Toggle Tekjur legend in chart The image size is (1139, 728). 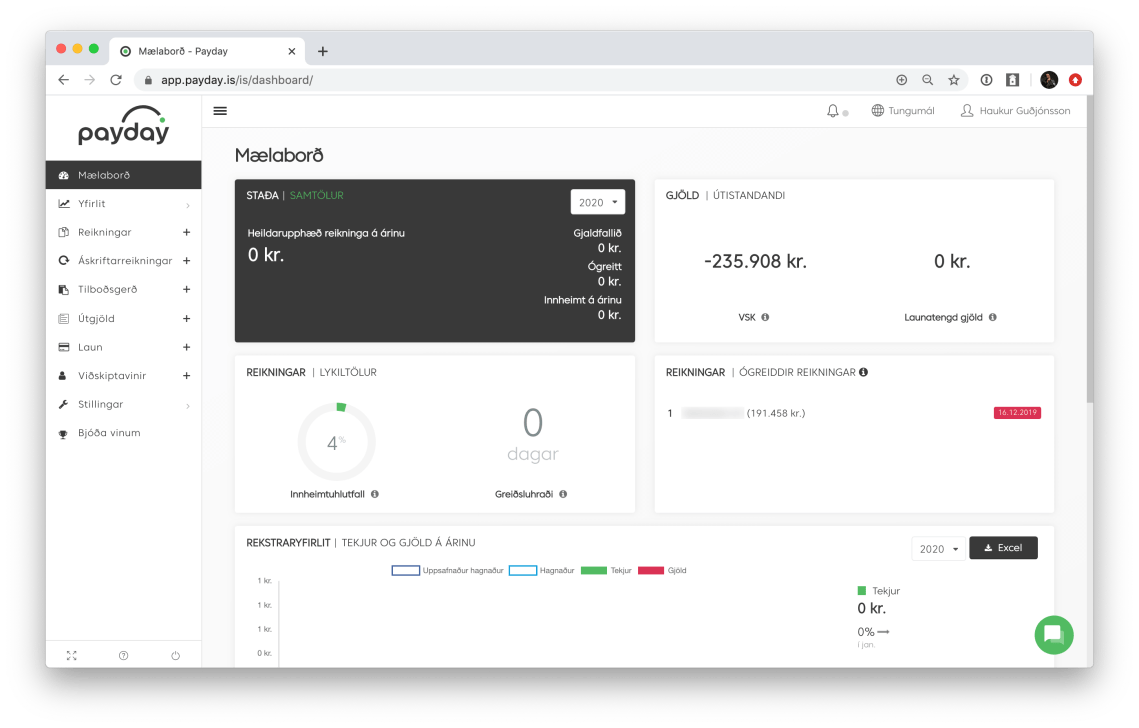click(606, 570)
